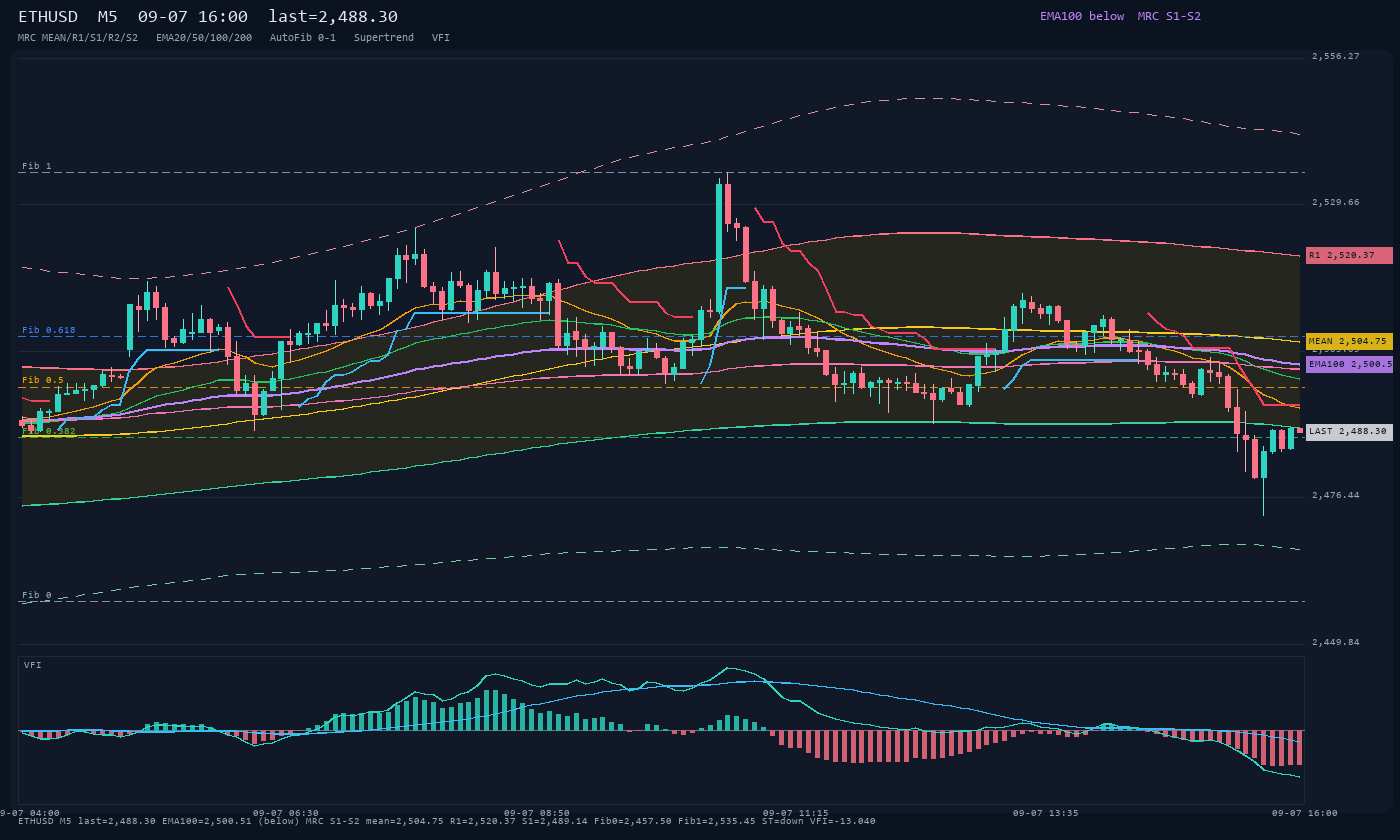Click the last=2,488.30 header value
The width and height of the screenshot is (1400, 840).
tap(333, 17)
